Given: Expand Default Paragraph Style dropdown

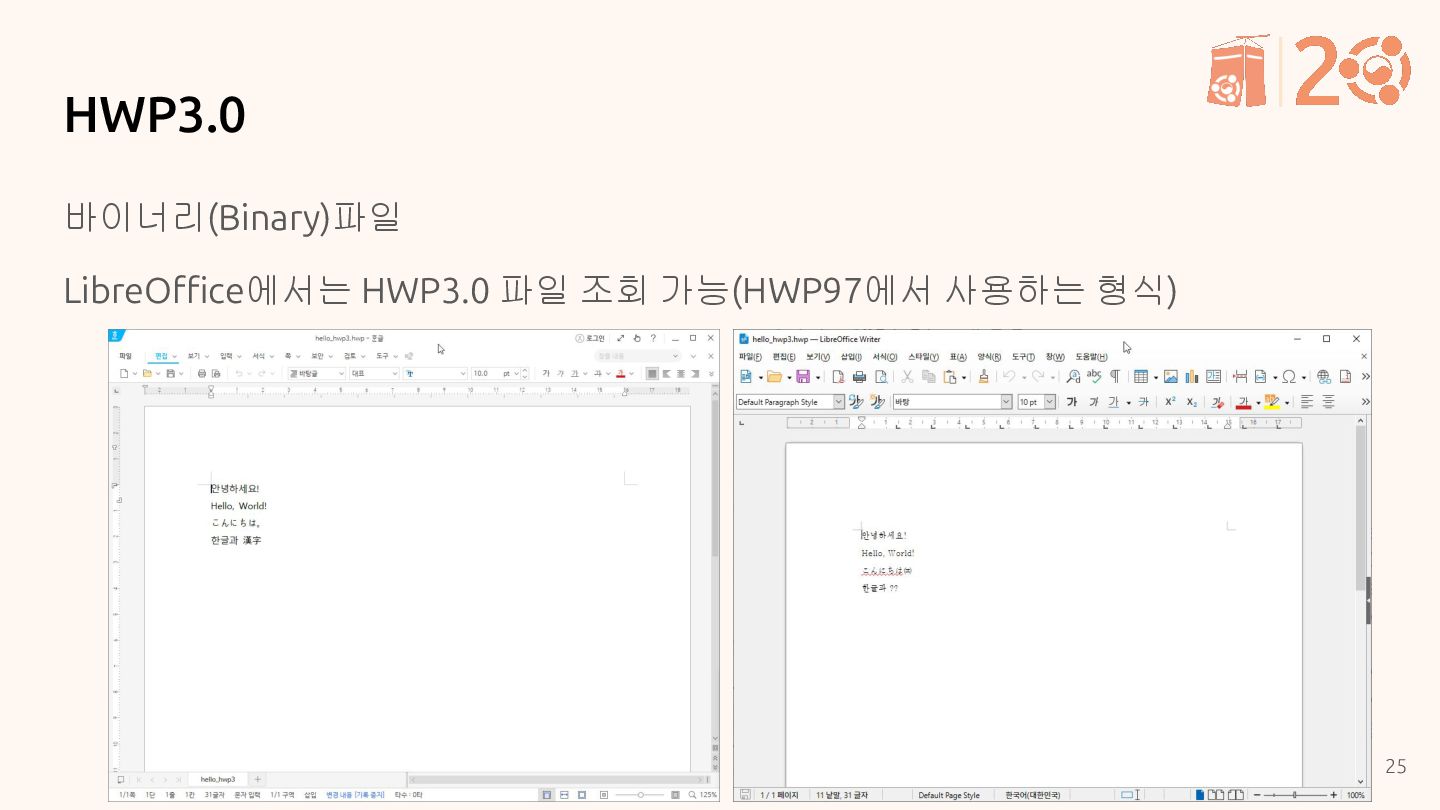Looking at the screenshot, I should tap(838, 402).
